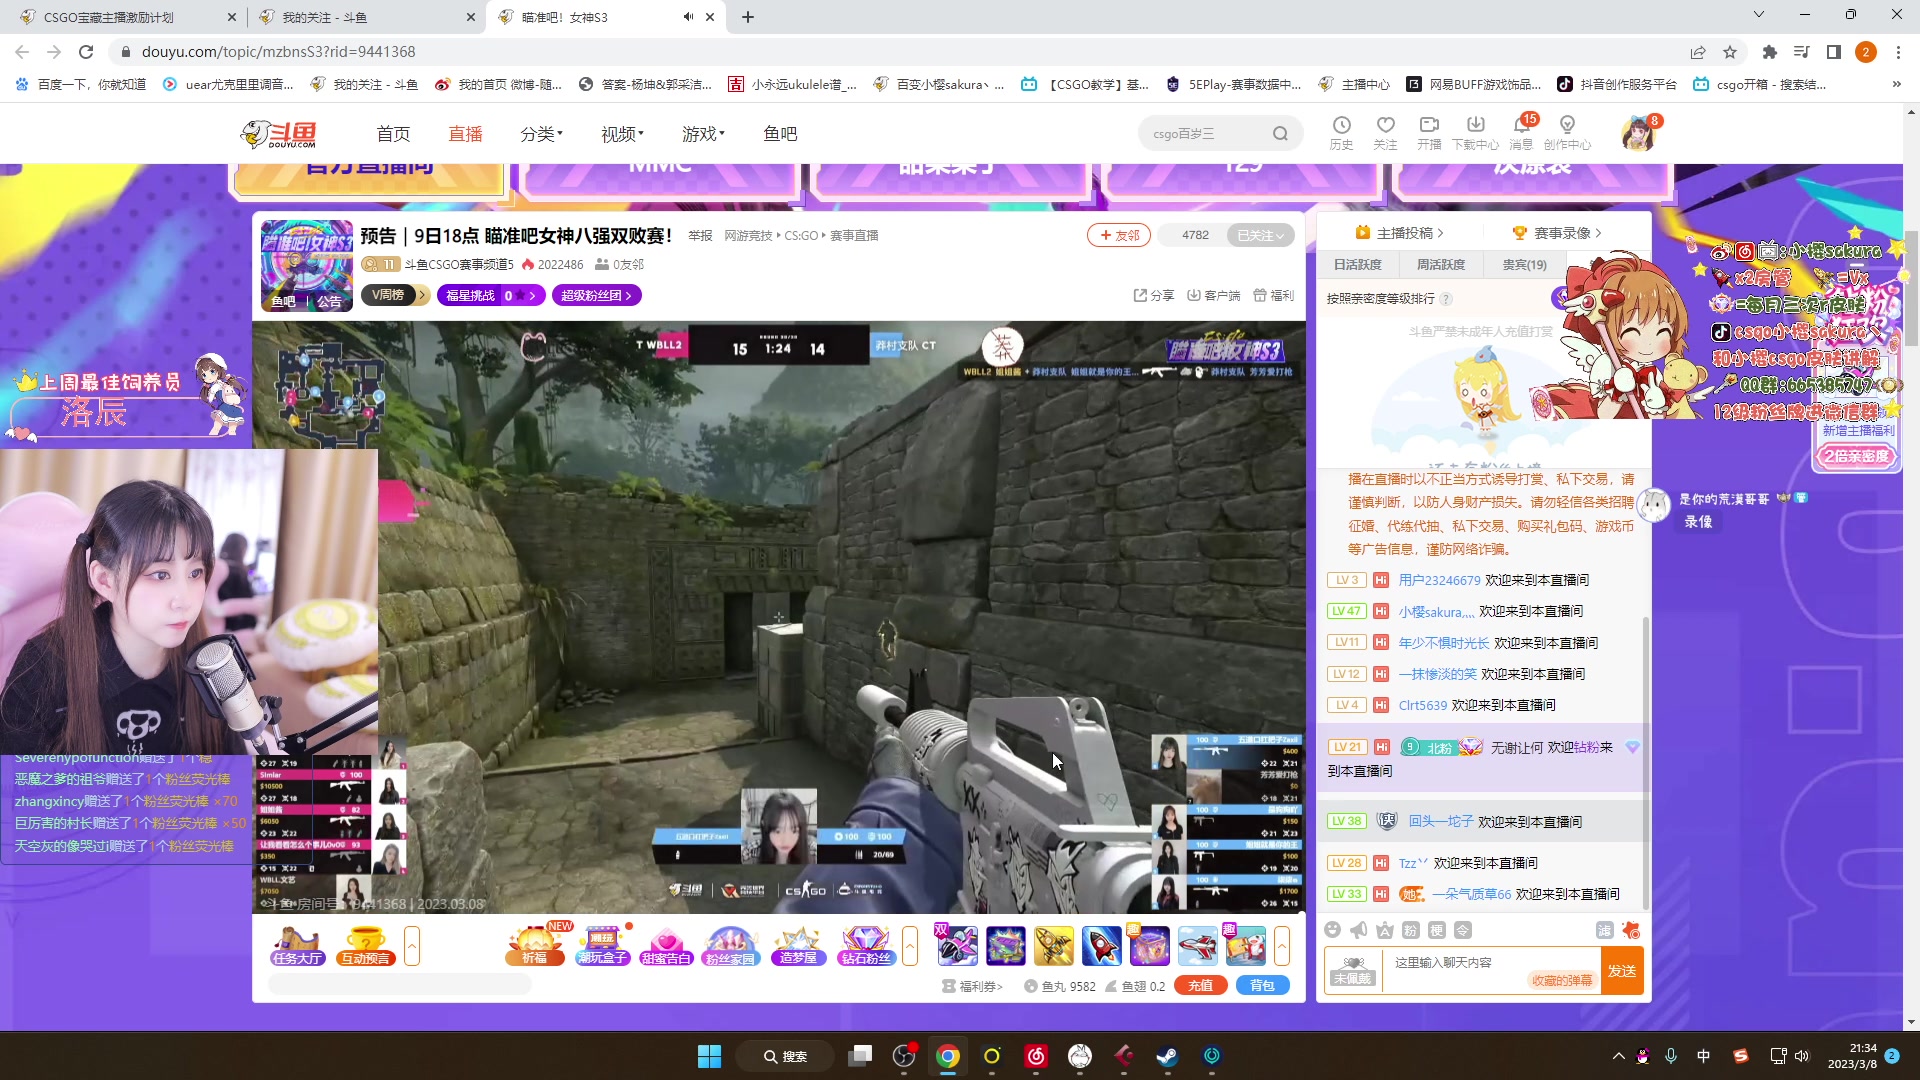Open 钻石粉丝 diamond fan icon
The image size is (1920, 1080).
point(865,946)
